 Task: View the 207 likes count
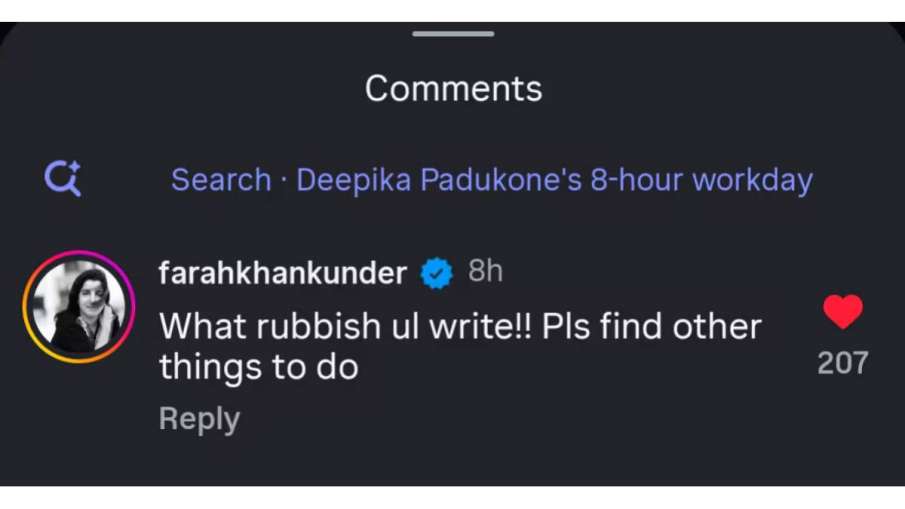click(842, 362)
